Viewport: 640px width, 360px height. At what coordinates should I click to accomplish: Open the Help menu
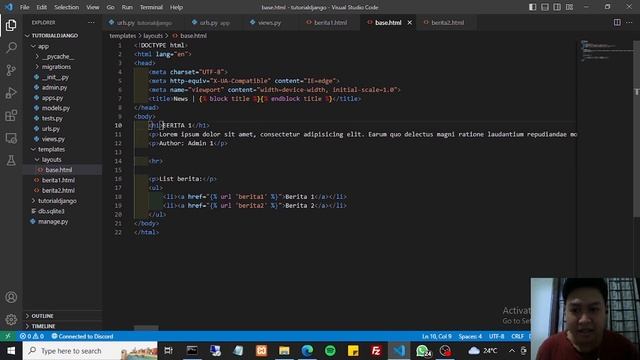(x=176, y=7)
